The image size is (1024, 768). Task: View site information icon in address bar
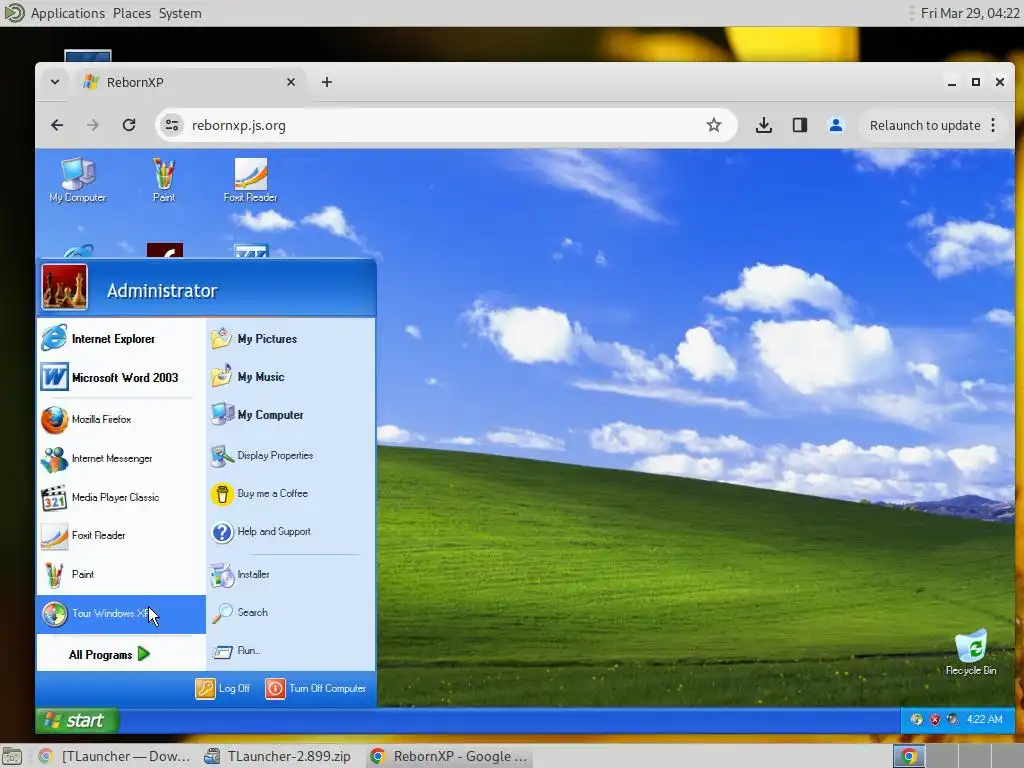click(x=172, y=125)
